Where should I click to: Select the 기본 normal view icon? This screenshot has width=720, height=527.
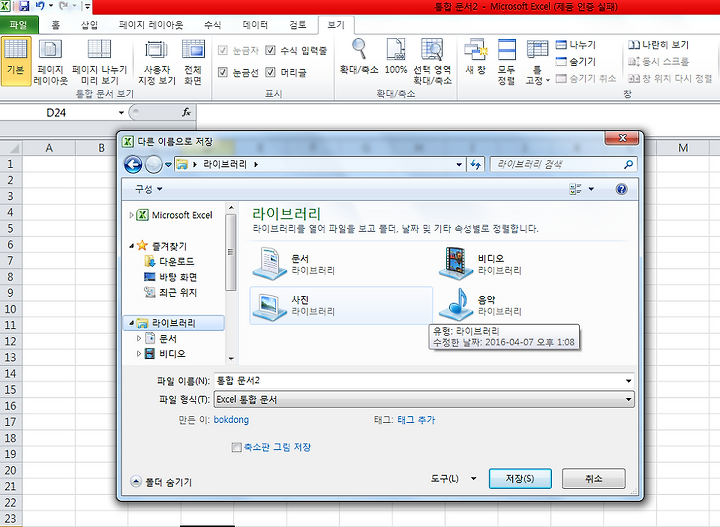click(16, 61)
